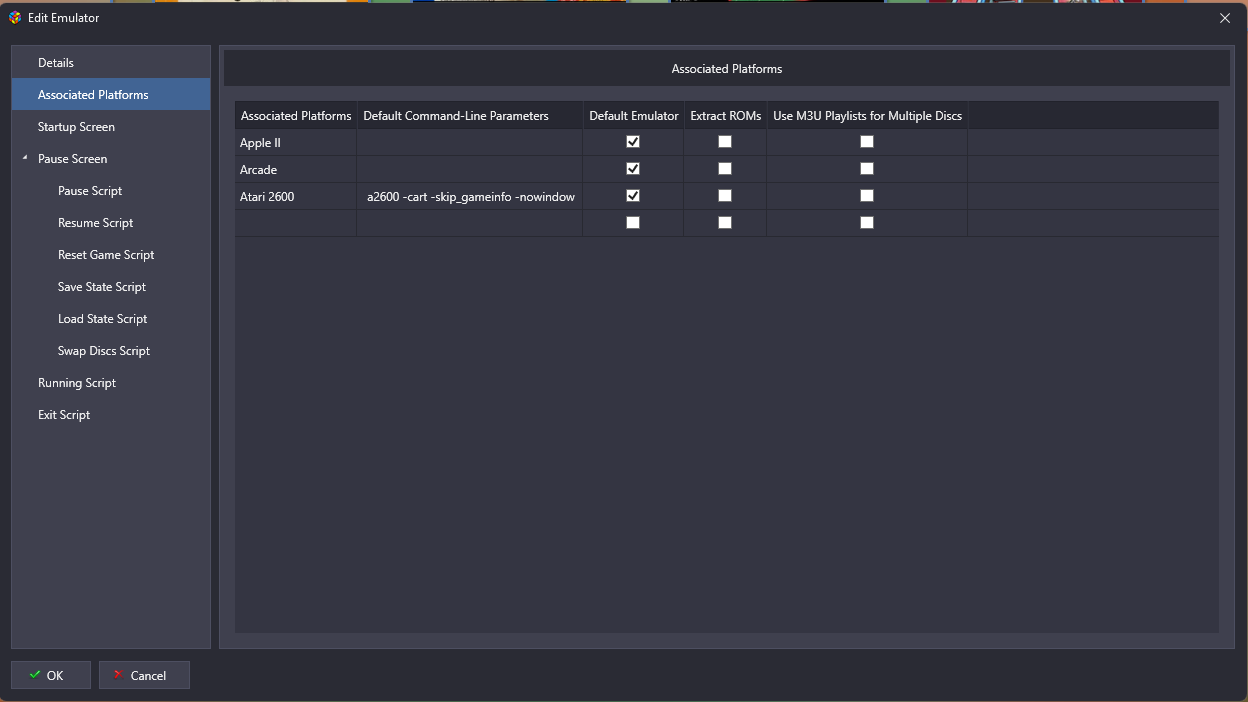Select the Atari 2600 platform cell
1248x702 pixels.
(x=296, y=196)
